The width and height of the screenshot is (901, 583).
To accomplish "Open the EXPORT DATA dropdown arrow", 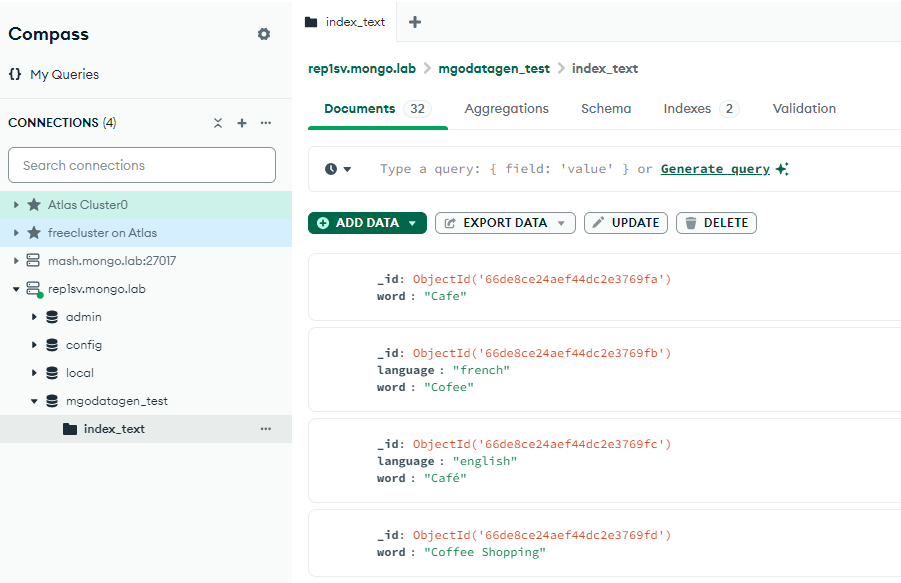I will [x=561, y=223].
